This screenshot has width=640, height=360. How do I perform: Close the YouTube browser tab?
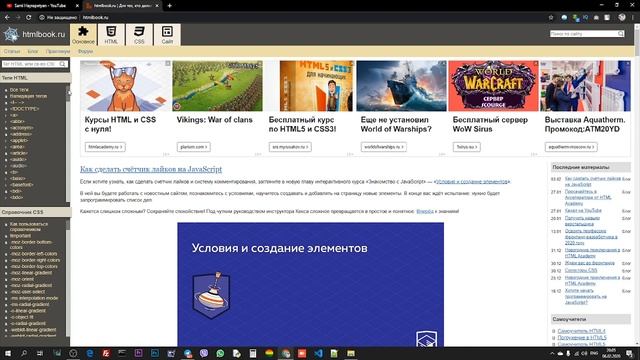tap(77, 6)
